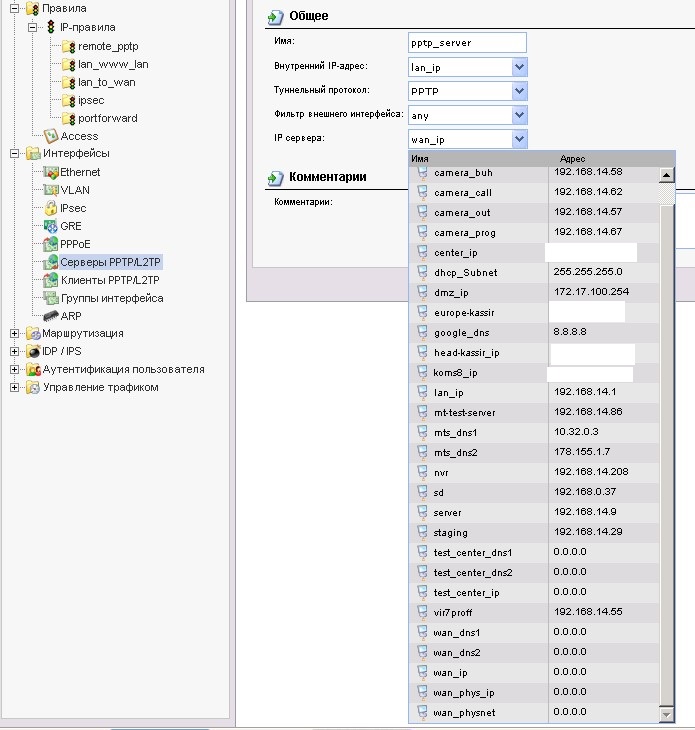Click the google_dns address object icon
695x730 pixels.
pyautogui.click(x=422, y=332)
